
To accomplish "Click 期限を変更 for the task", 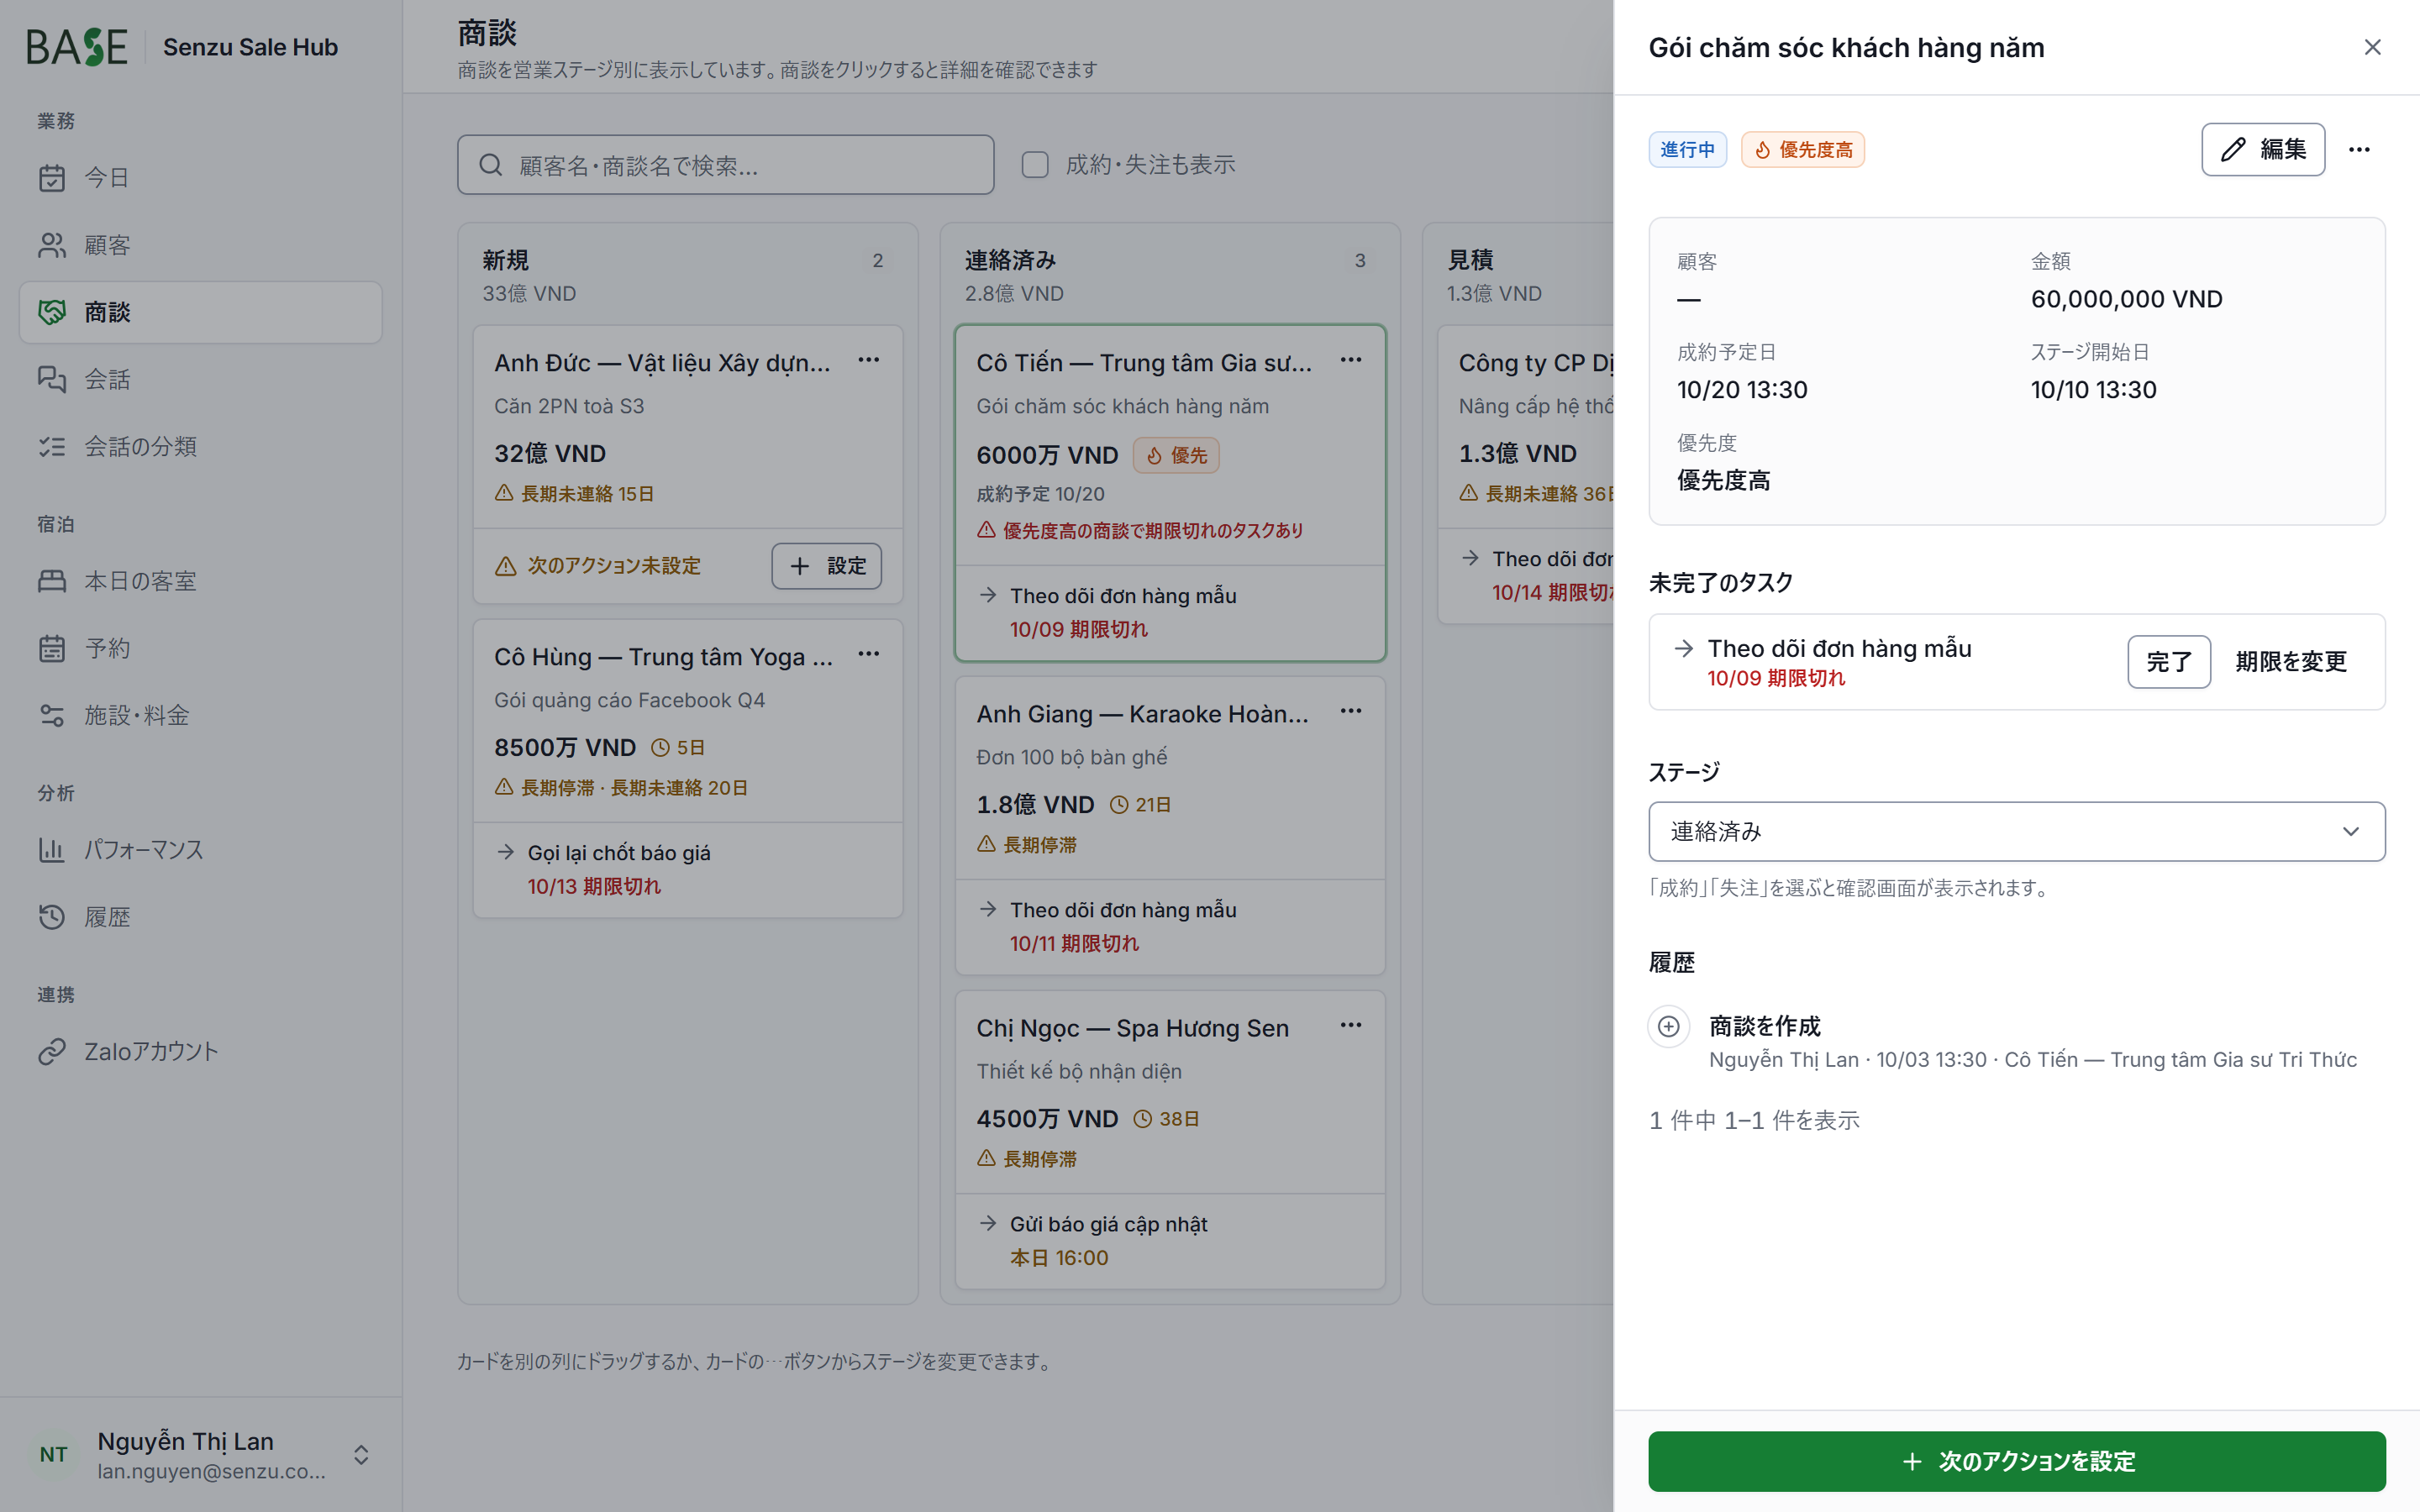I will (2290, 661).
